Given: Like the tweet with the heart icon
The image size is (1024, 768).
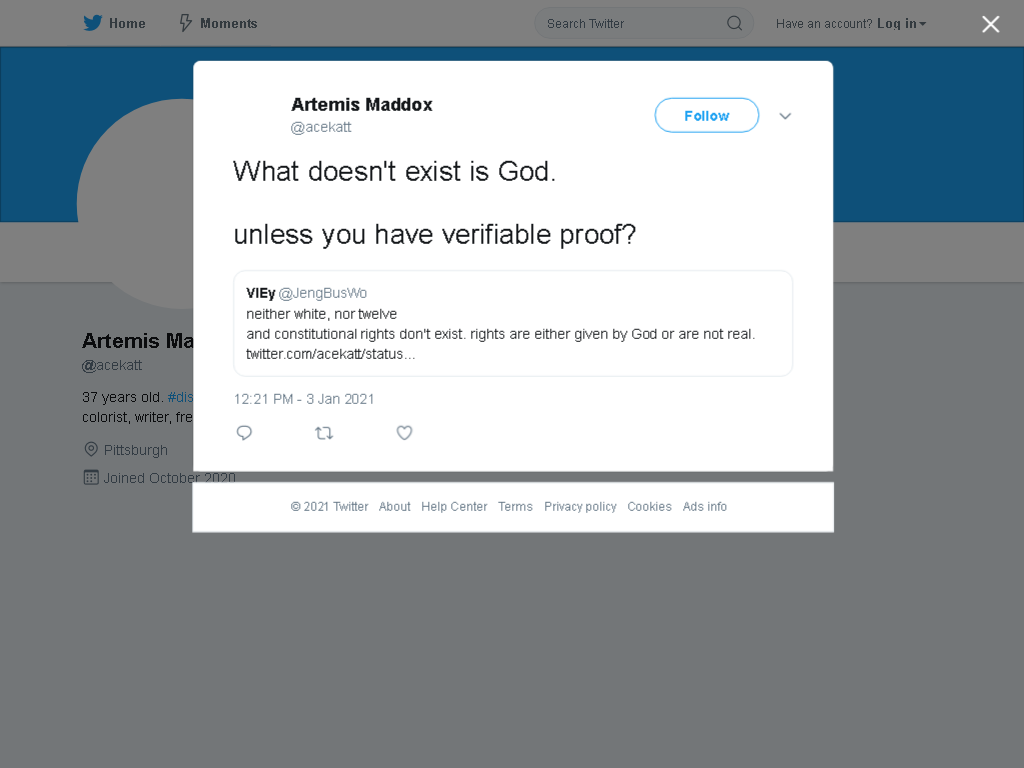Looking at the screenshot, I should pyautogui.click(x=404, y=433).
